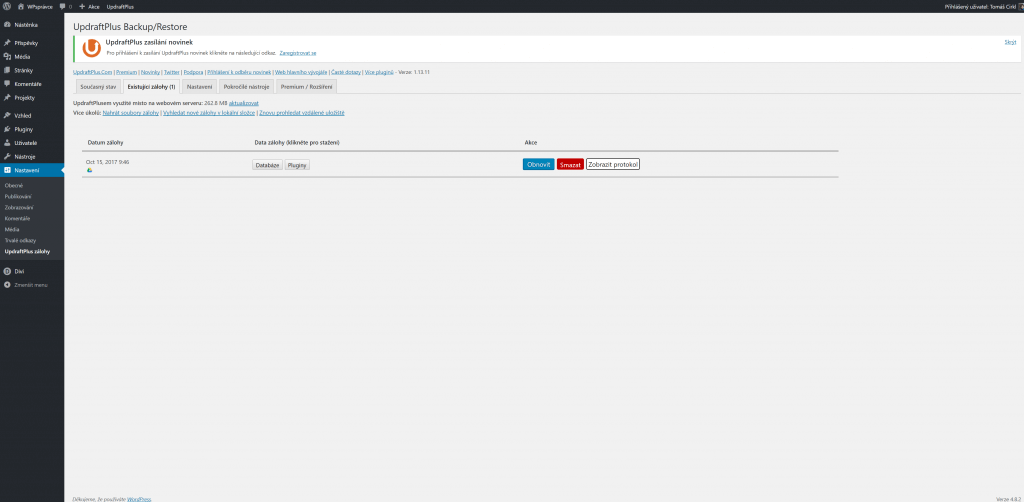The height and width of the screenshot is (502, 1024).
Task: Open the Premium link in header links
Action: (x=127, y=72)
